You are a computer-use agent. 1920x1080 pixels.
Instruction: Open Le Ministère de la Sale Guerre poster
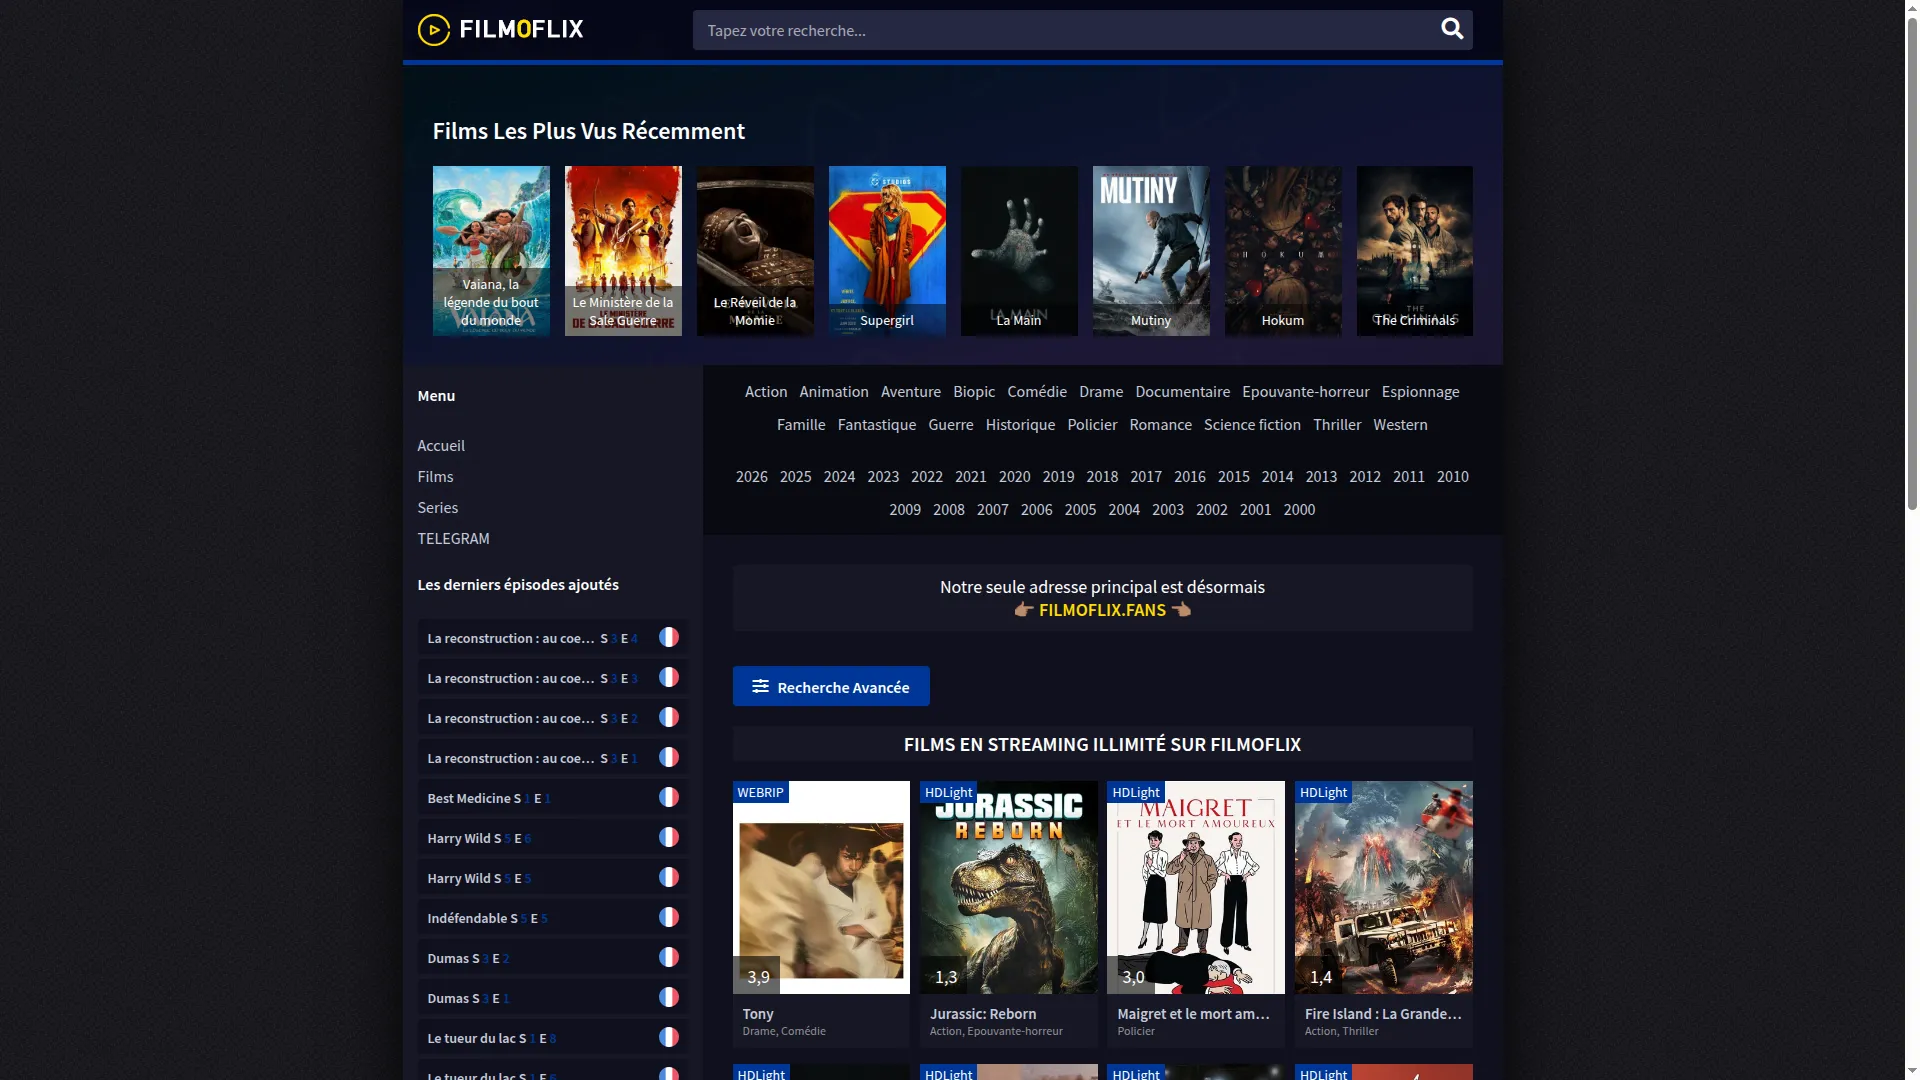point(623,251)
